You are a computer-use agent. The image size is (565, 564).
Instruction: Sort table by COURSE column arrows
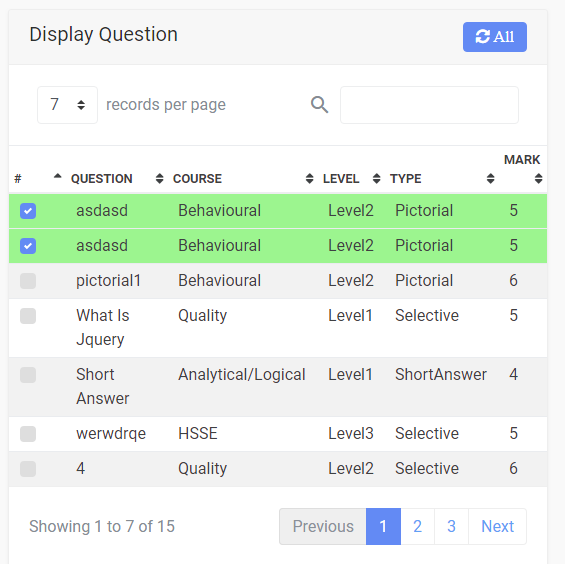pos(309,178)
